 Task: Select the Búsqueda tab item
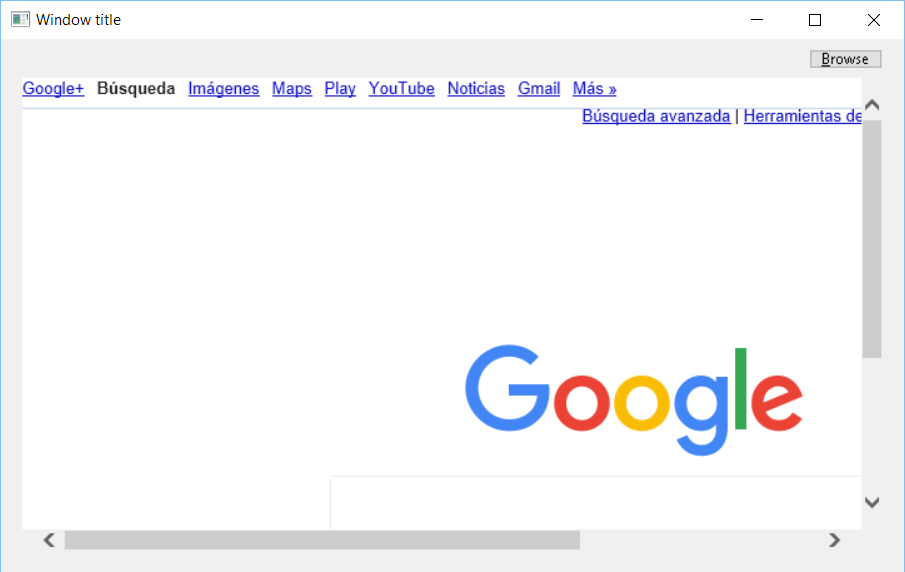(x=136, y=88)
